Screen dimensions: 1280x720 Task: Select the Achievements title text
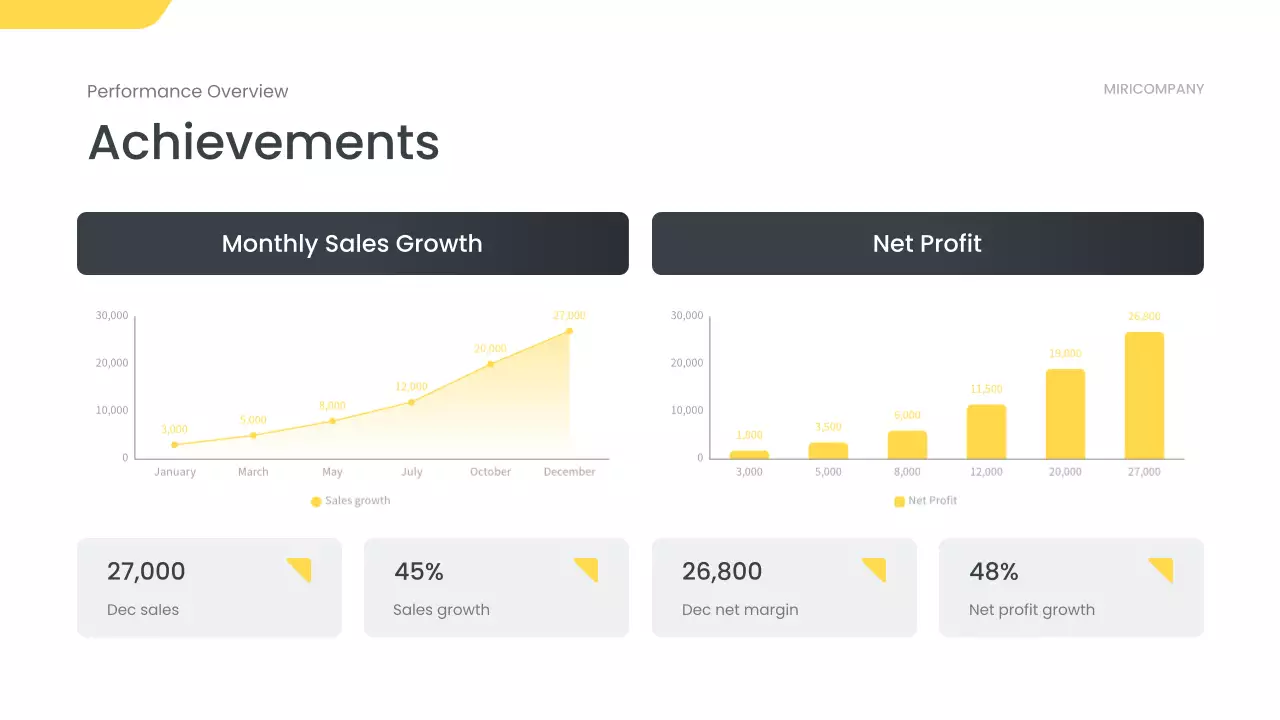(x=264, y=142)
